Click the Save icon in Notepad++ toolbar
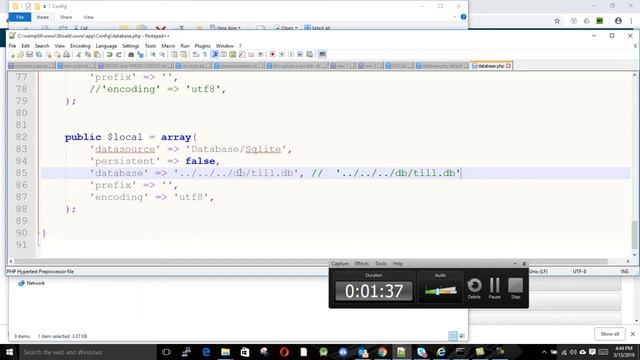The height and width of the screenshot is (360, 640). [30, 55]
